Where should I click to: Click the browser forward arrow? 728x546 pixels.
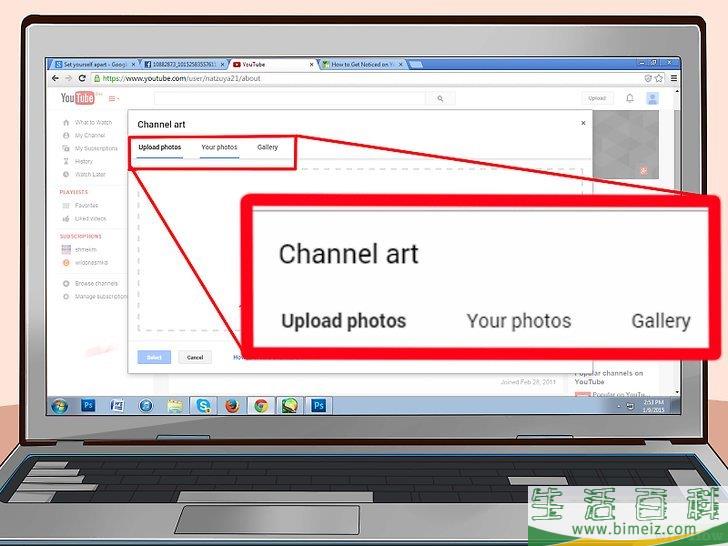click(69, 78)
